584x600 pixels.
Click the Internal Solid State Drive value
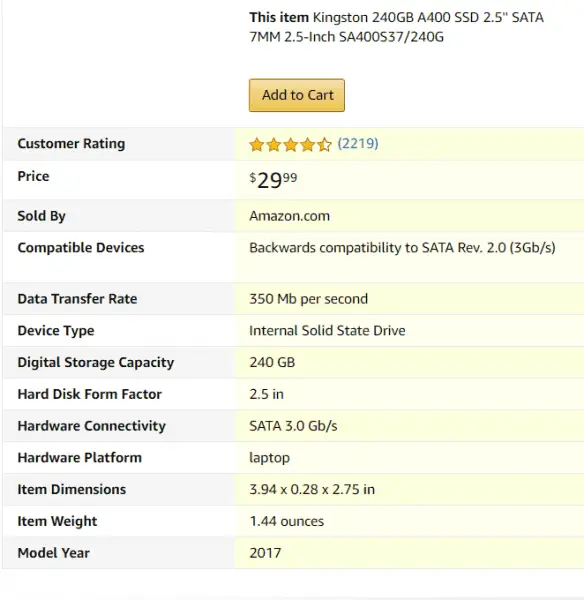pyautogui.click(x=327, y=331)
